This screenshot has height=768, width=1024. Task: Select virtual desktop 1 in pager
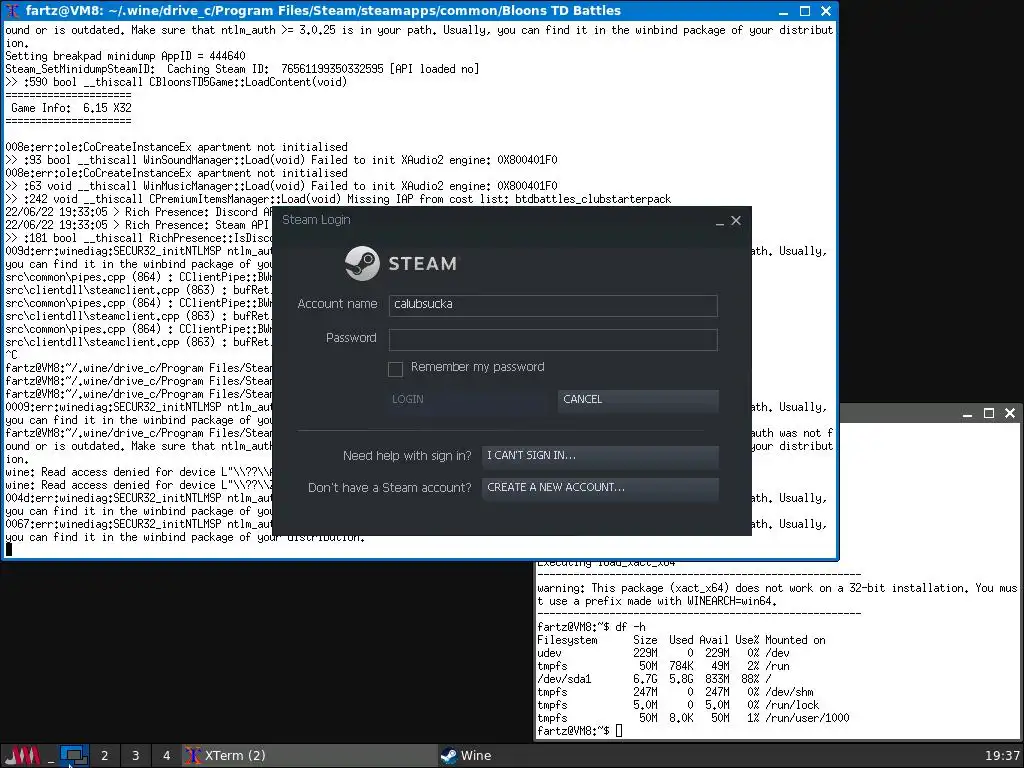click(74, 756)
